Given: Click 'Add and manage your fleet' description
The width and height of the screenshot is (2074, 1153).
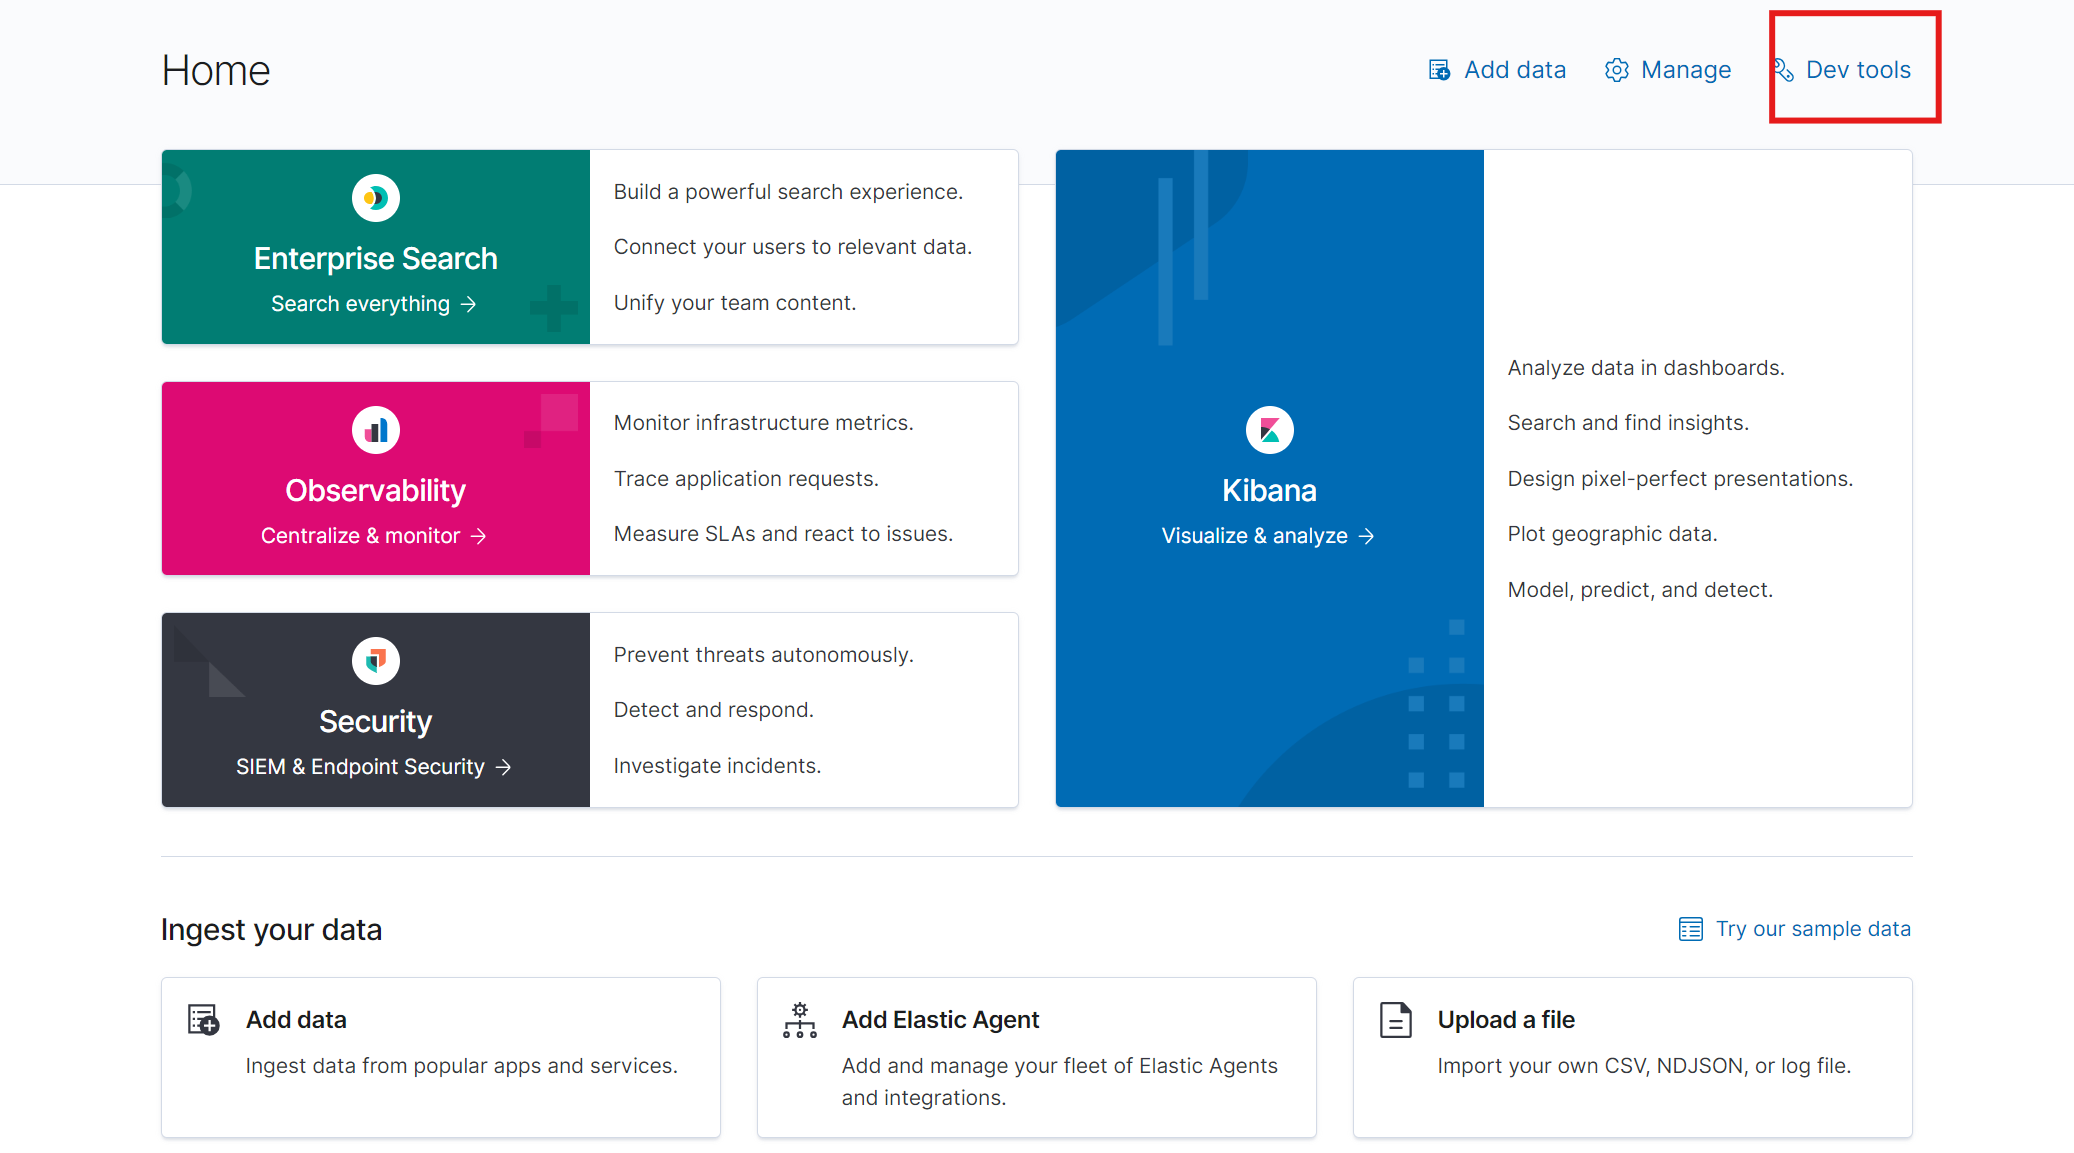Looking at the screenshot, I should (1060, 1082).
